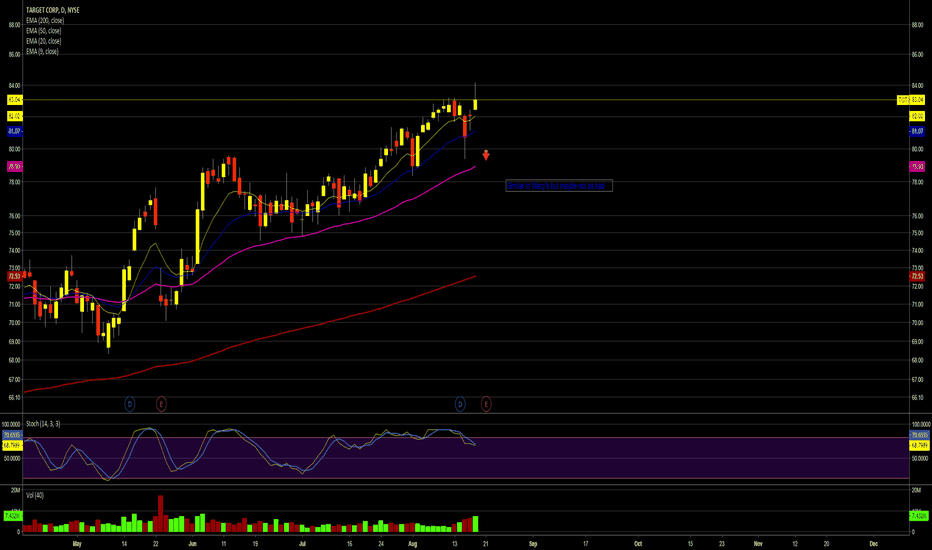
Task: Click the 88.00 level on right price axis
Action: [917, 25]
